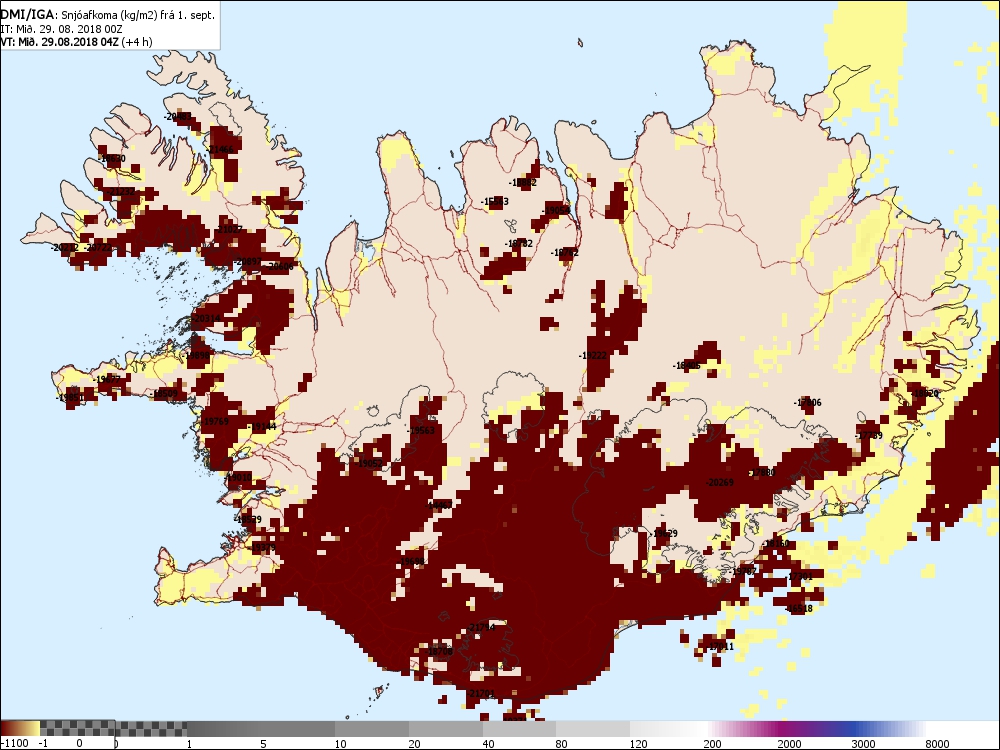Click the 2000 legend scale value

click(789, 743)
